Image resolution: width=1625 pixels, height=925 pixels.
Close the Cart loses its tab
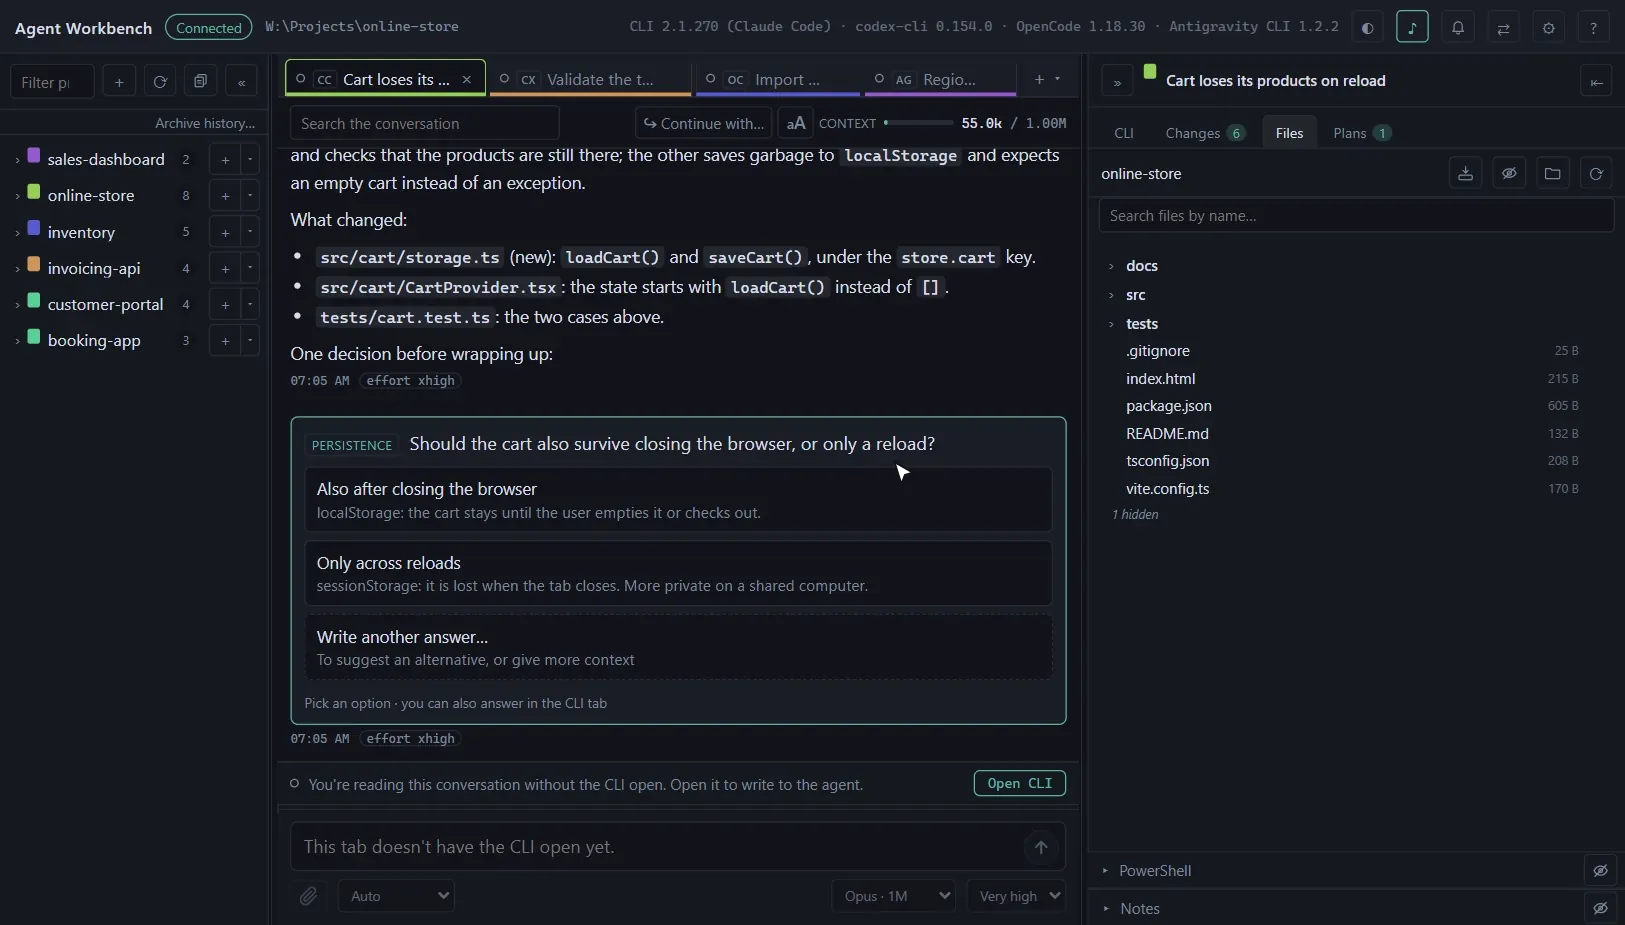click(x=467, y=79)
